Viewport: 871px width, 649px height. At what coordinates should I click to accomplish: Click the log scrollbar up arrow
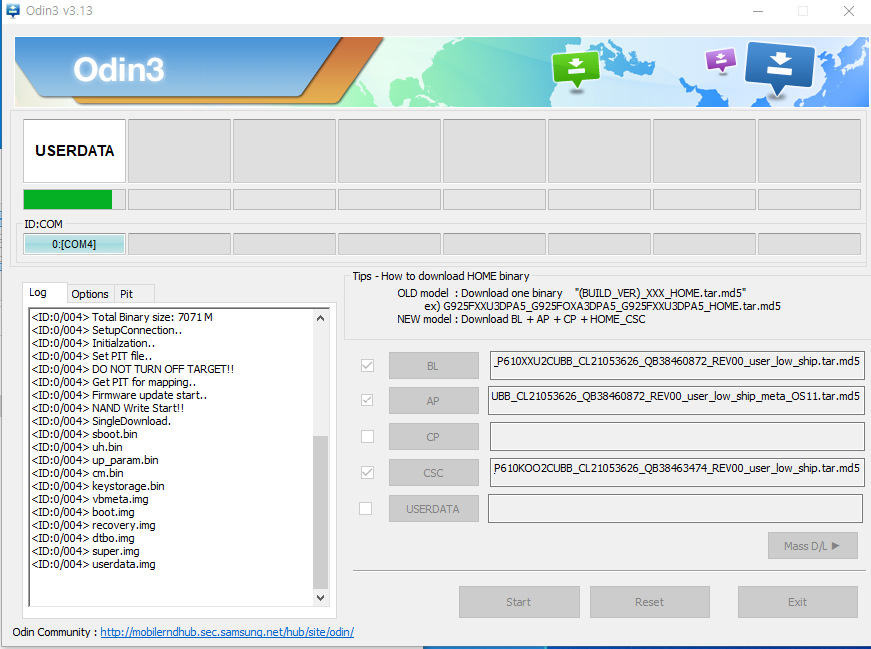tap(321, 318)
